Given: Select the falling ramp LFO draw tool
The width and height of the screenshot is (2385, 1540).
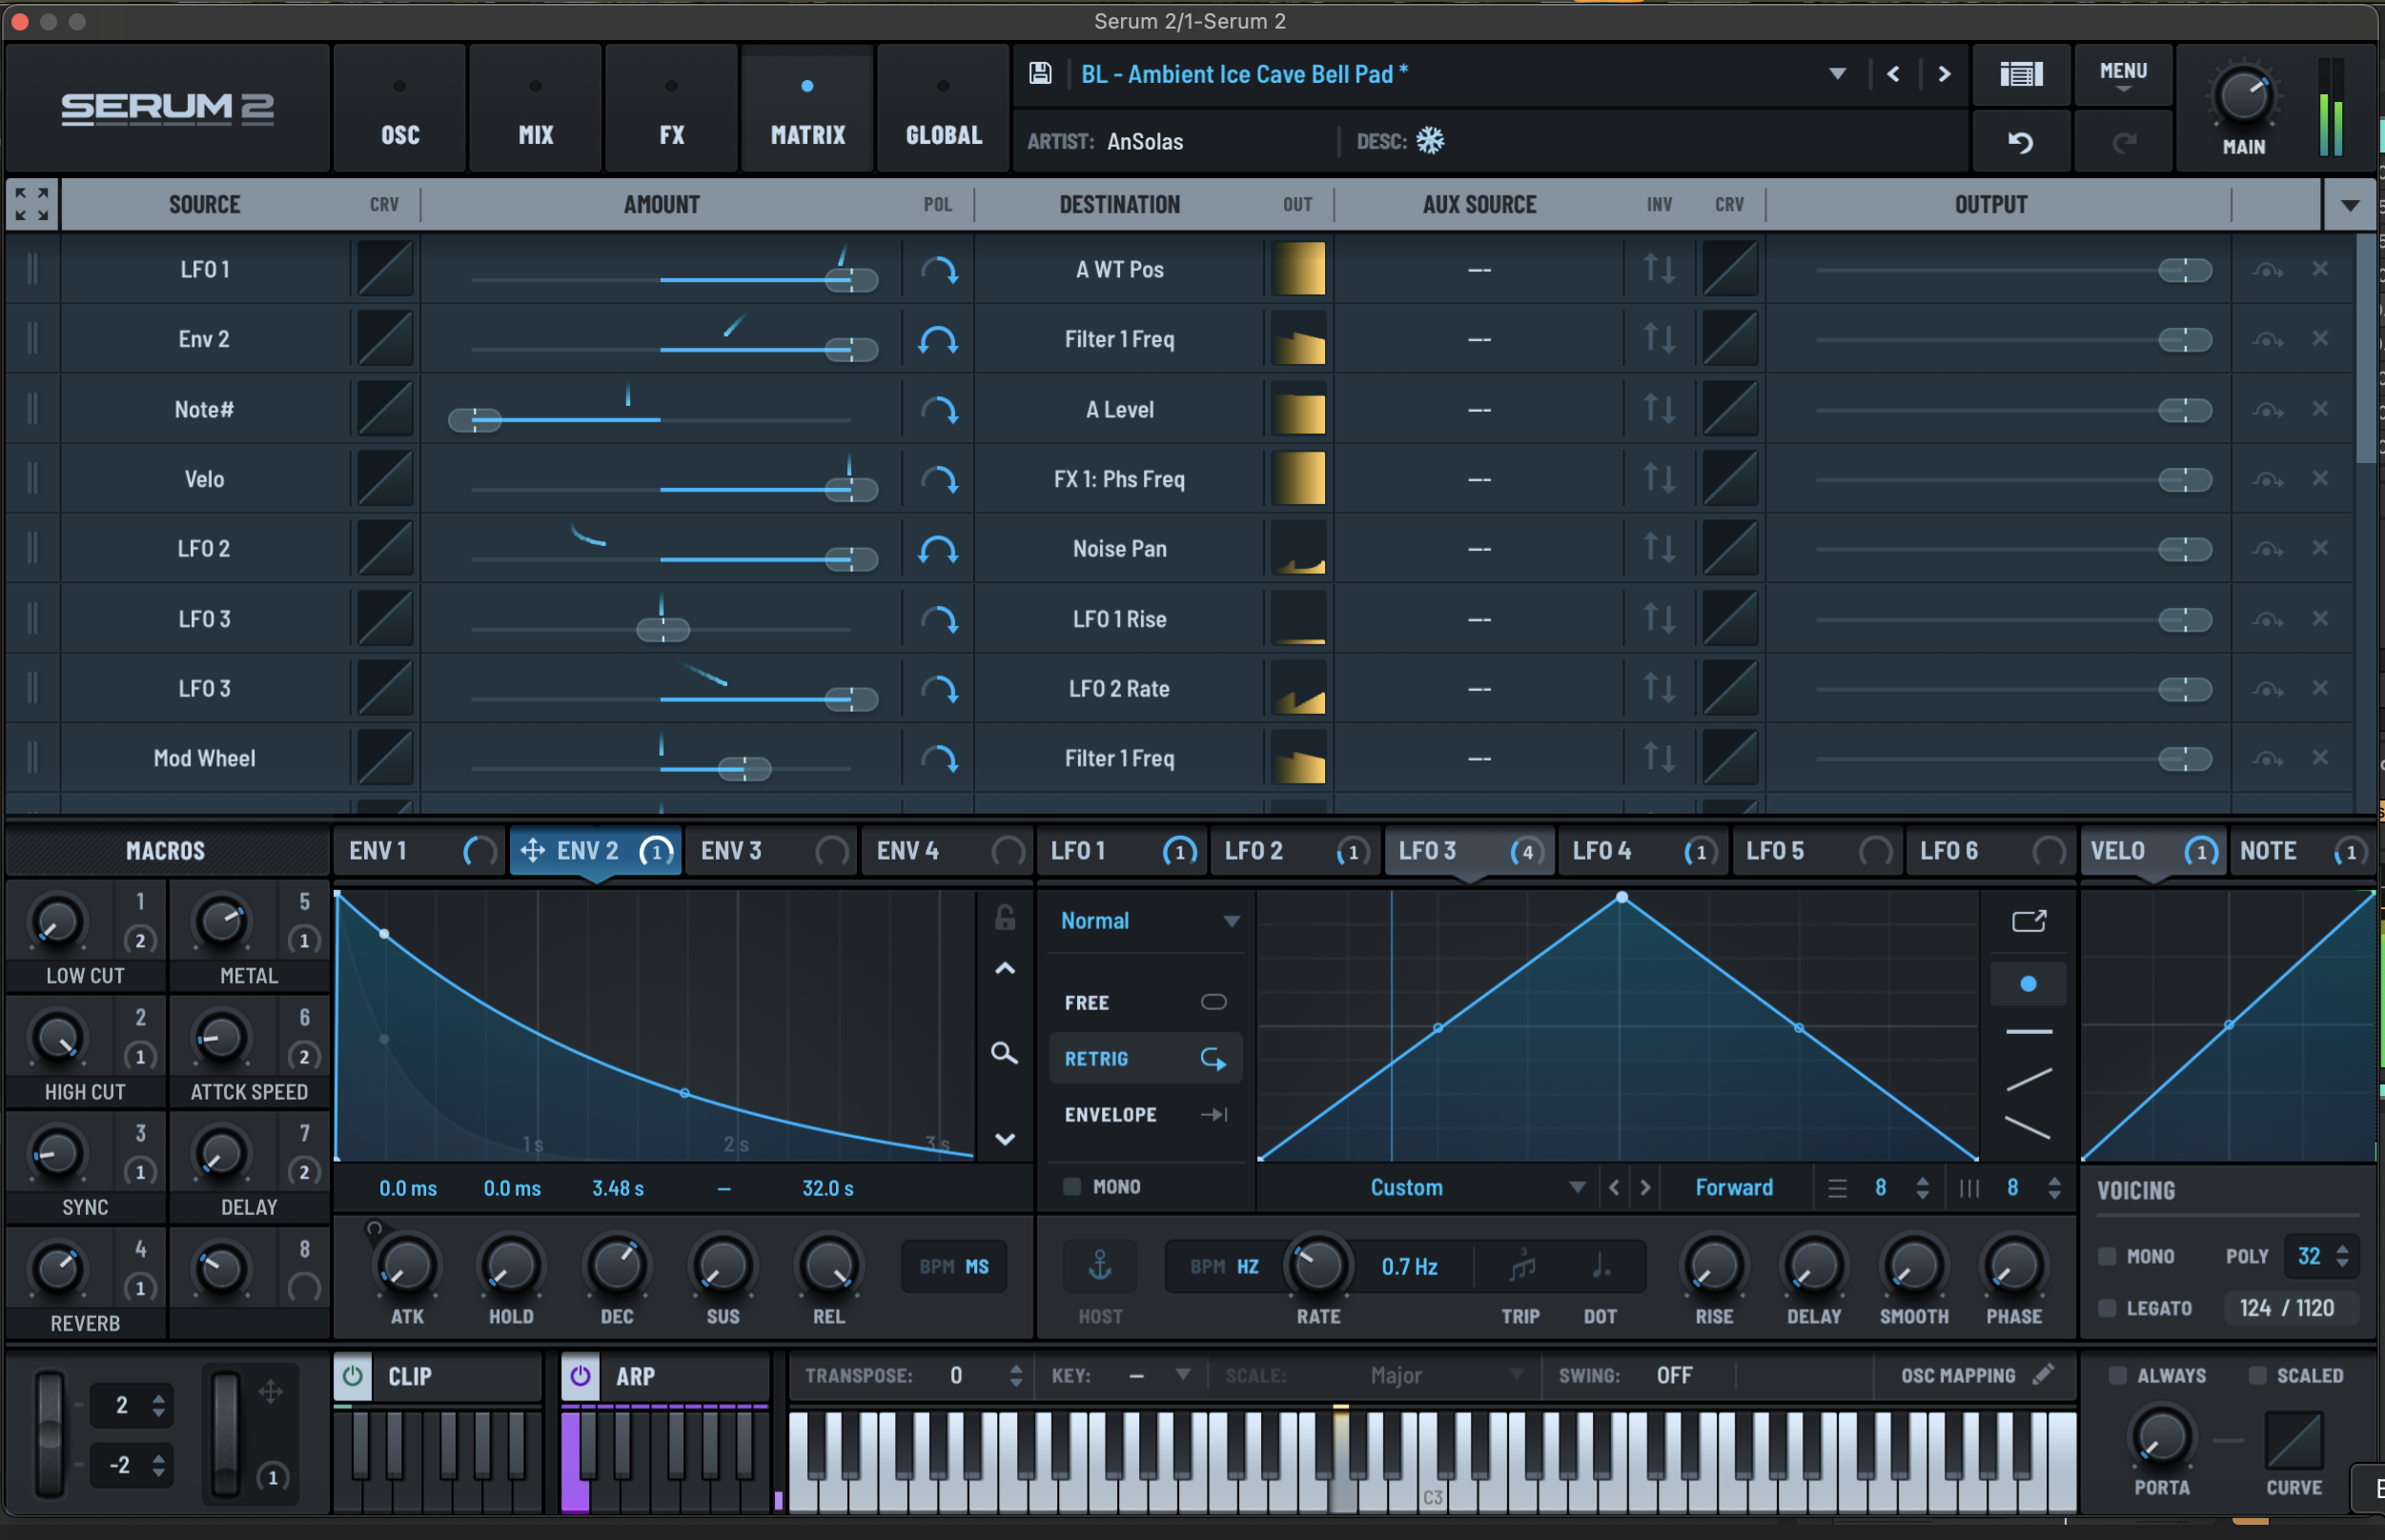Looking at the screenshot, I should [x=2029, y=1128].
